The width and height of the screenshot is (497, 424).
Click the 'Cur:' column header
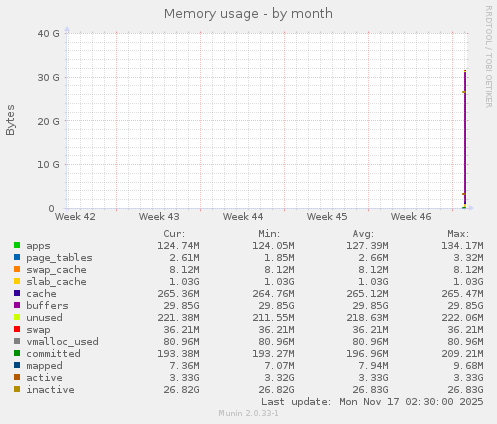[174, 234]
